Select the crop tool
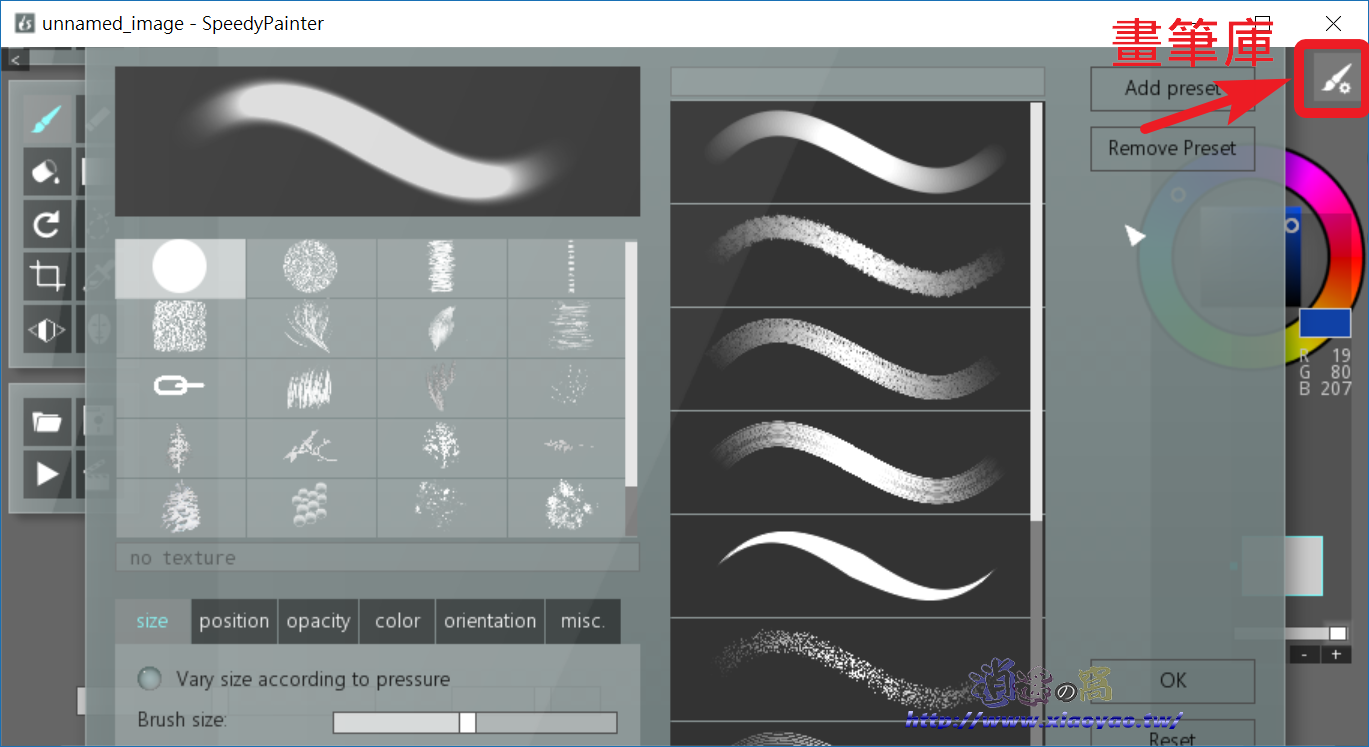The width and height of the screenshot is (1369, 747). pos(46,275)
